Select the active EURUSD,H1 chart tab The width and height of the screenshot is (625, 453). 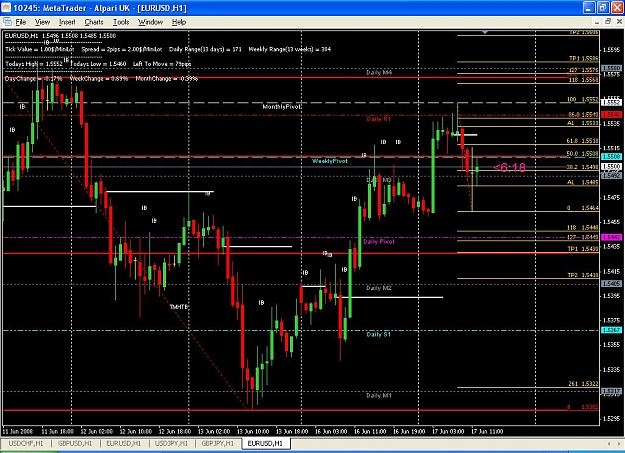pyautogui.click(x=265, y=443)
